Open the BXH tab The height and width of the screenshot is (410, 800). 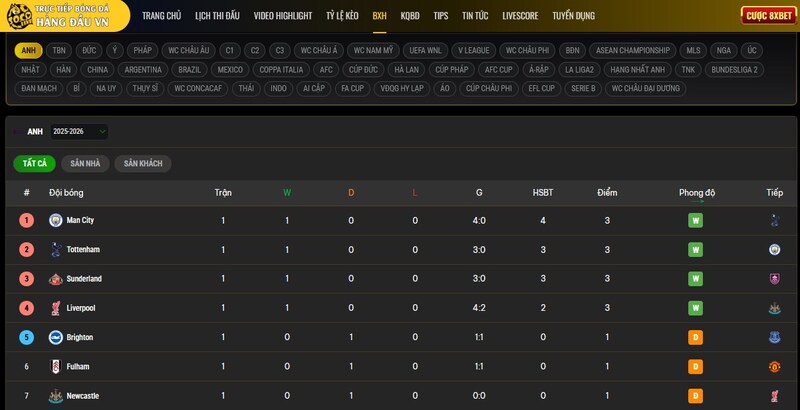(x=379, y=16)
